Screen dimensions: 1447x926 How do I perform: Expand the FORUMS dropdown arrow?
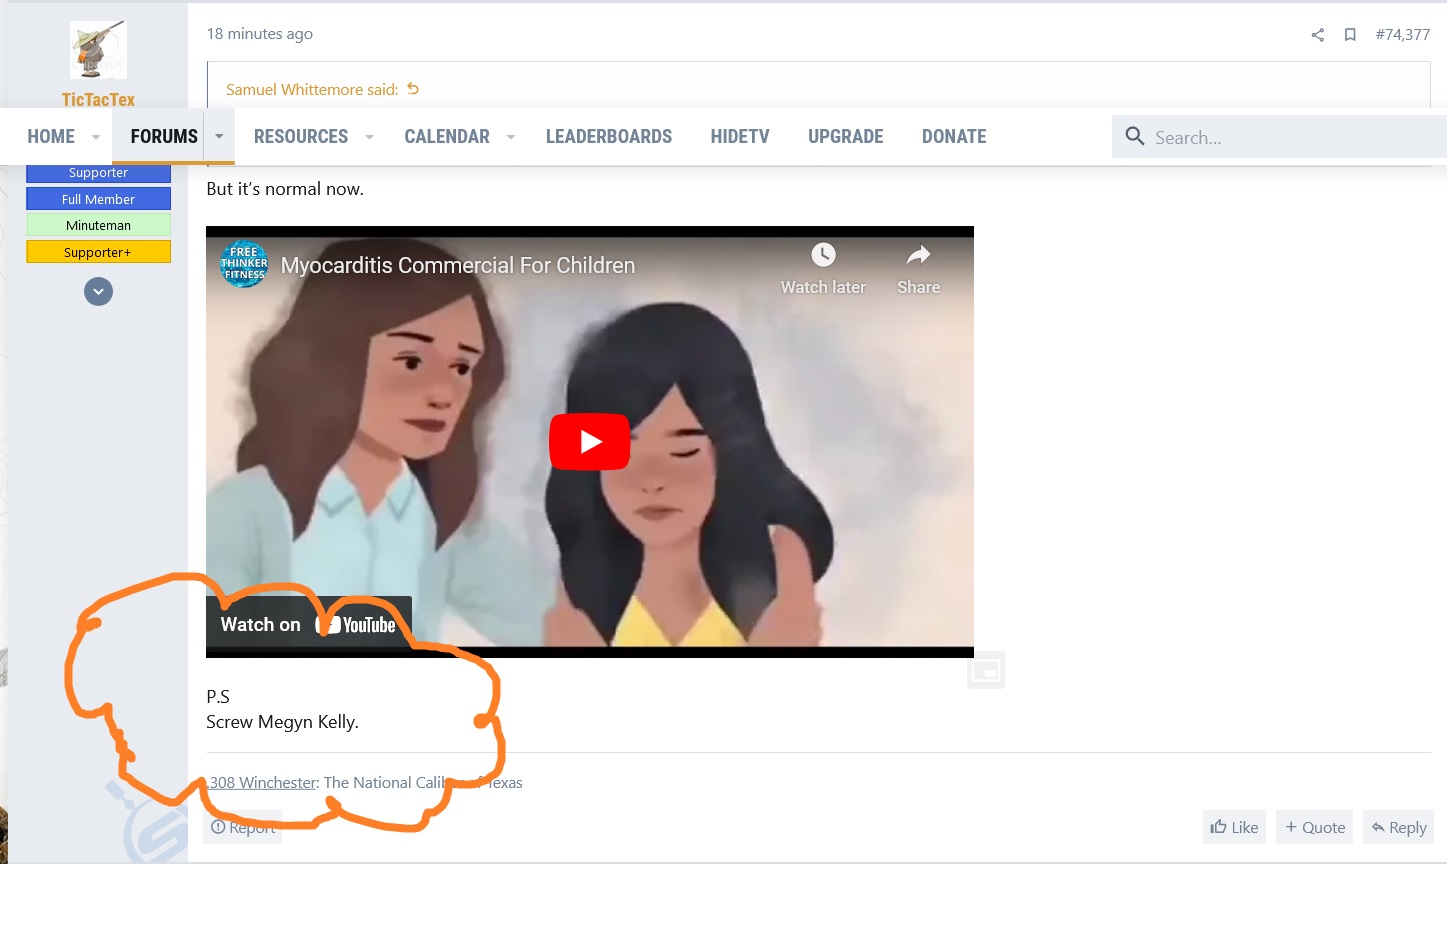(x=219, y=136)
